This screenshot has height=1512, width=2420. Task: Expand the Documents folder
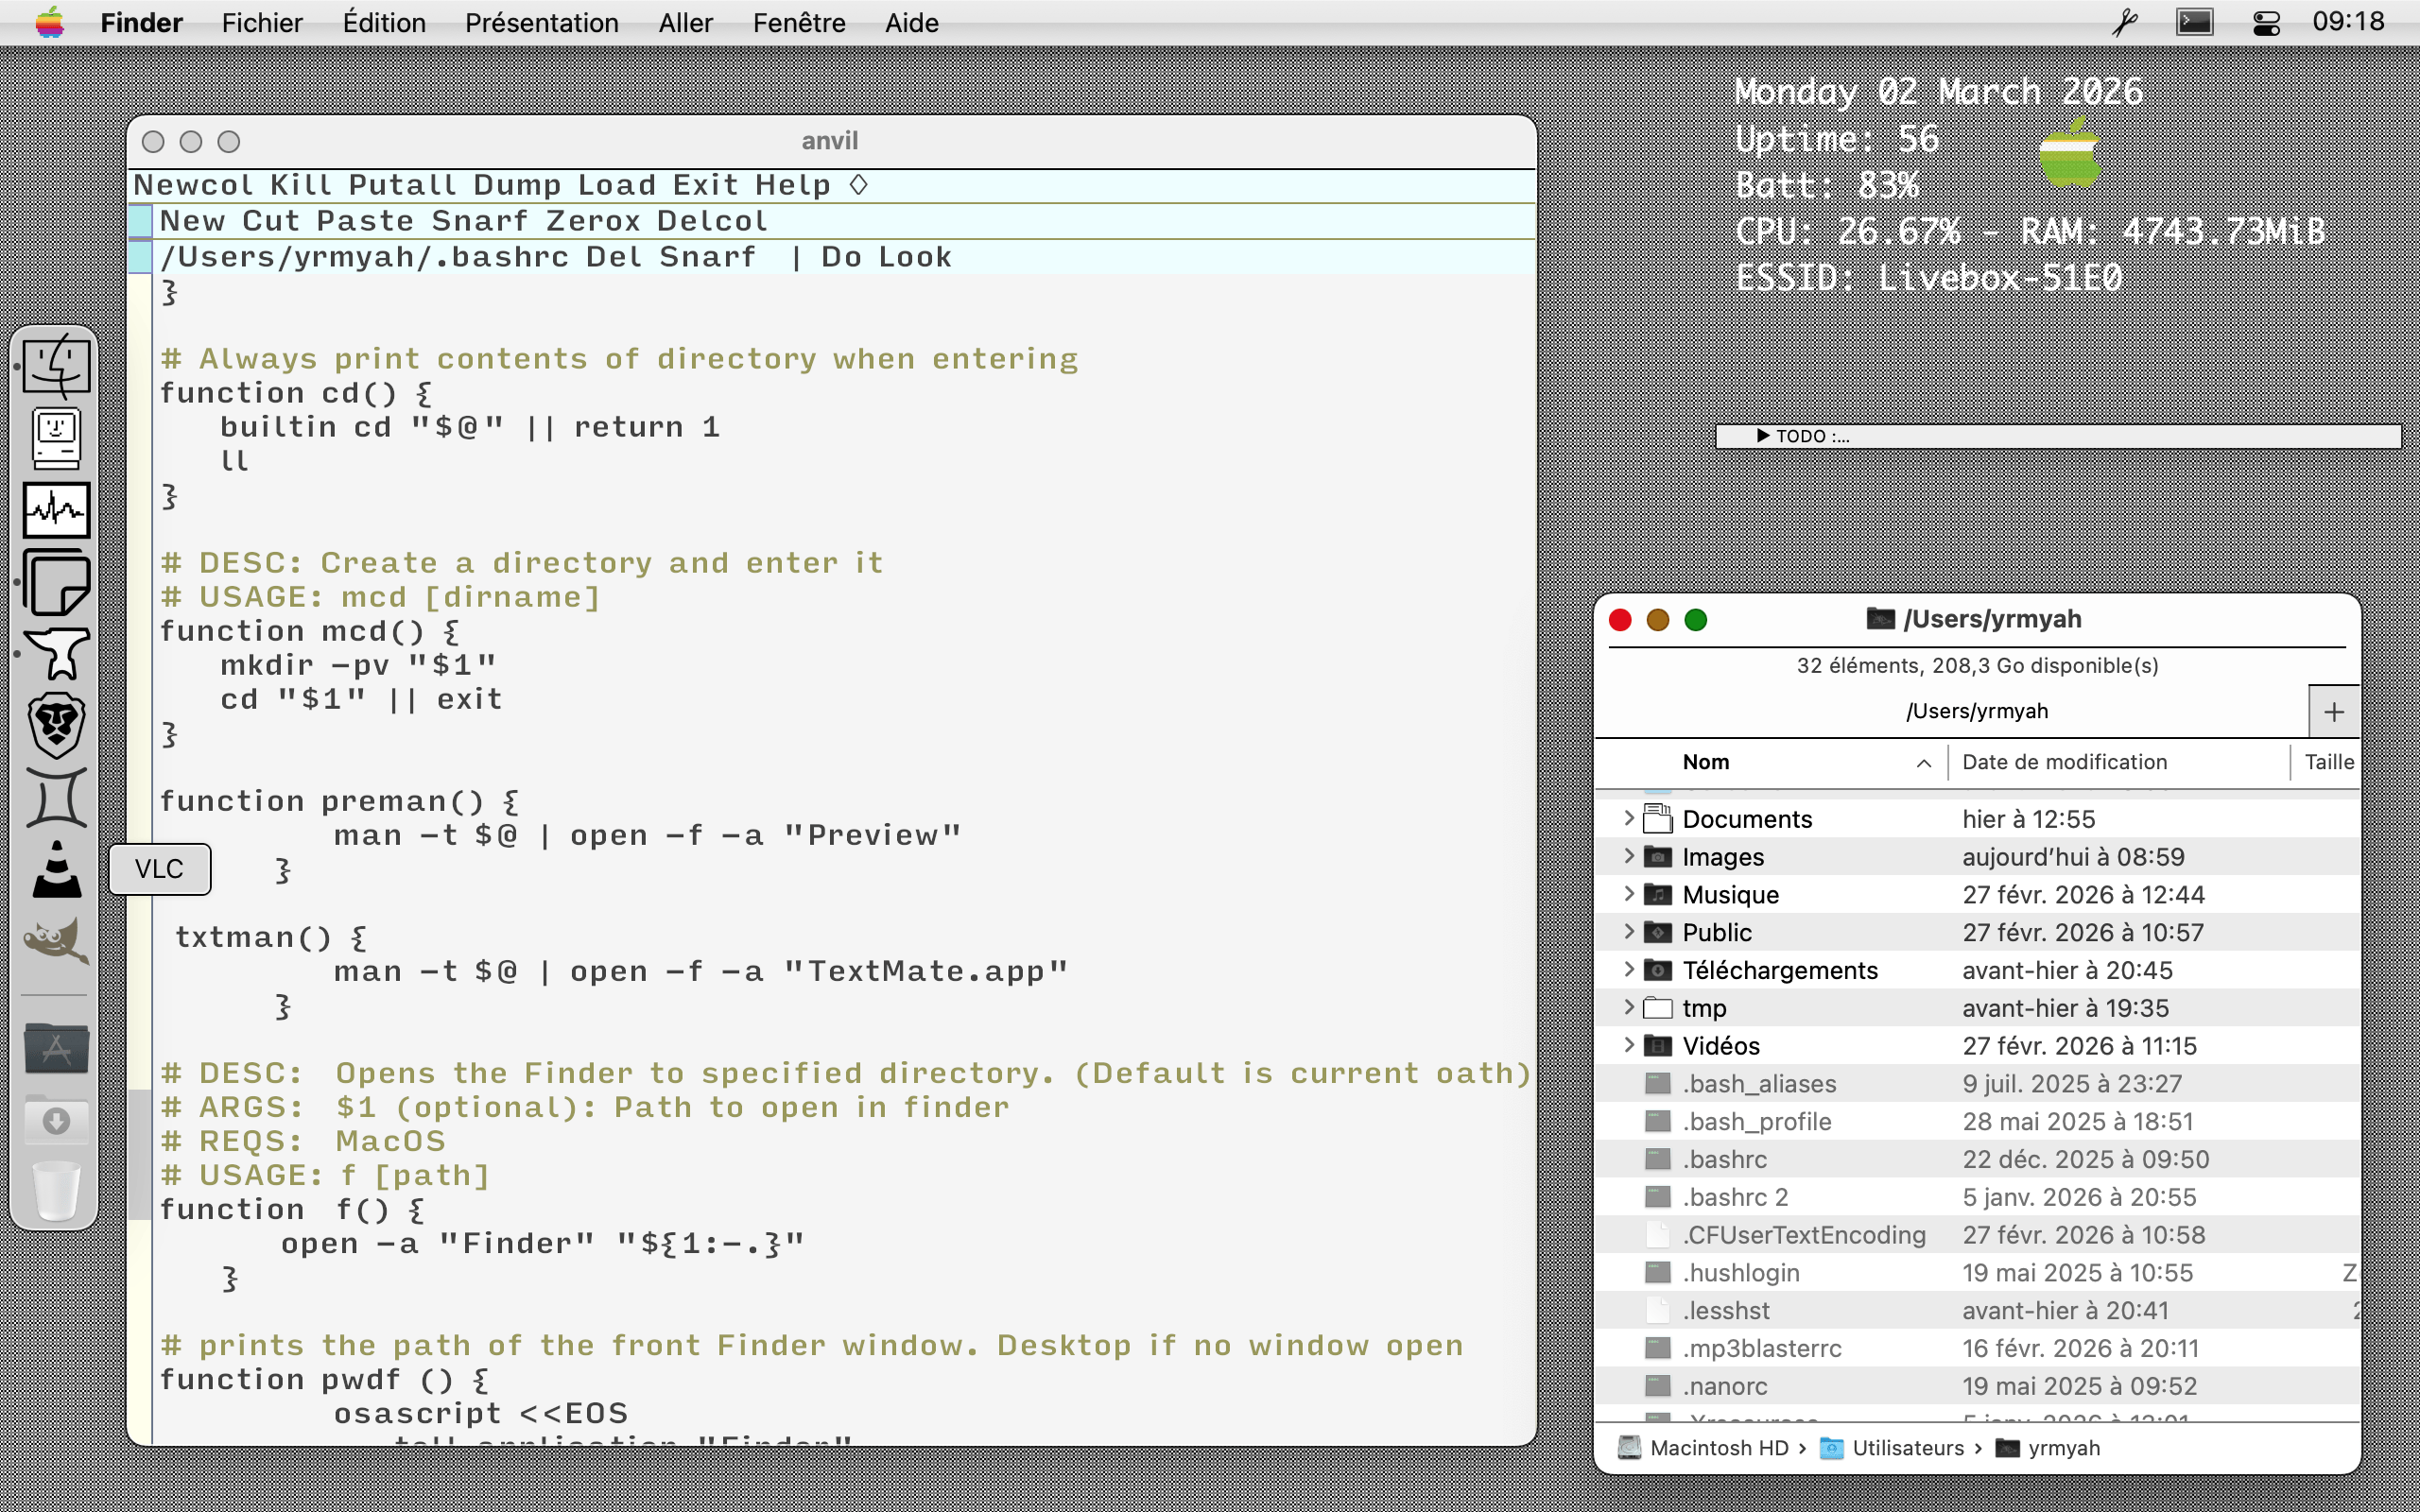point(1628,819)
